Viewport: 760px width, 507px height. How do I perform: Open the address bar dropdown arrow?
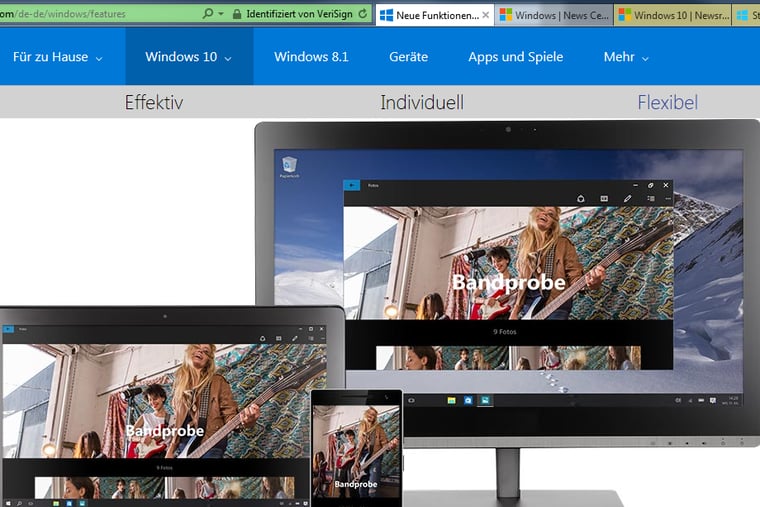[x=221, y=15]
